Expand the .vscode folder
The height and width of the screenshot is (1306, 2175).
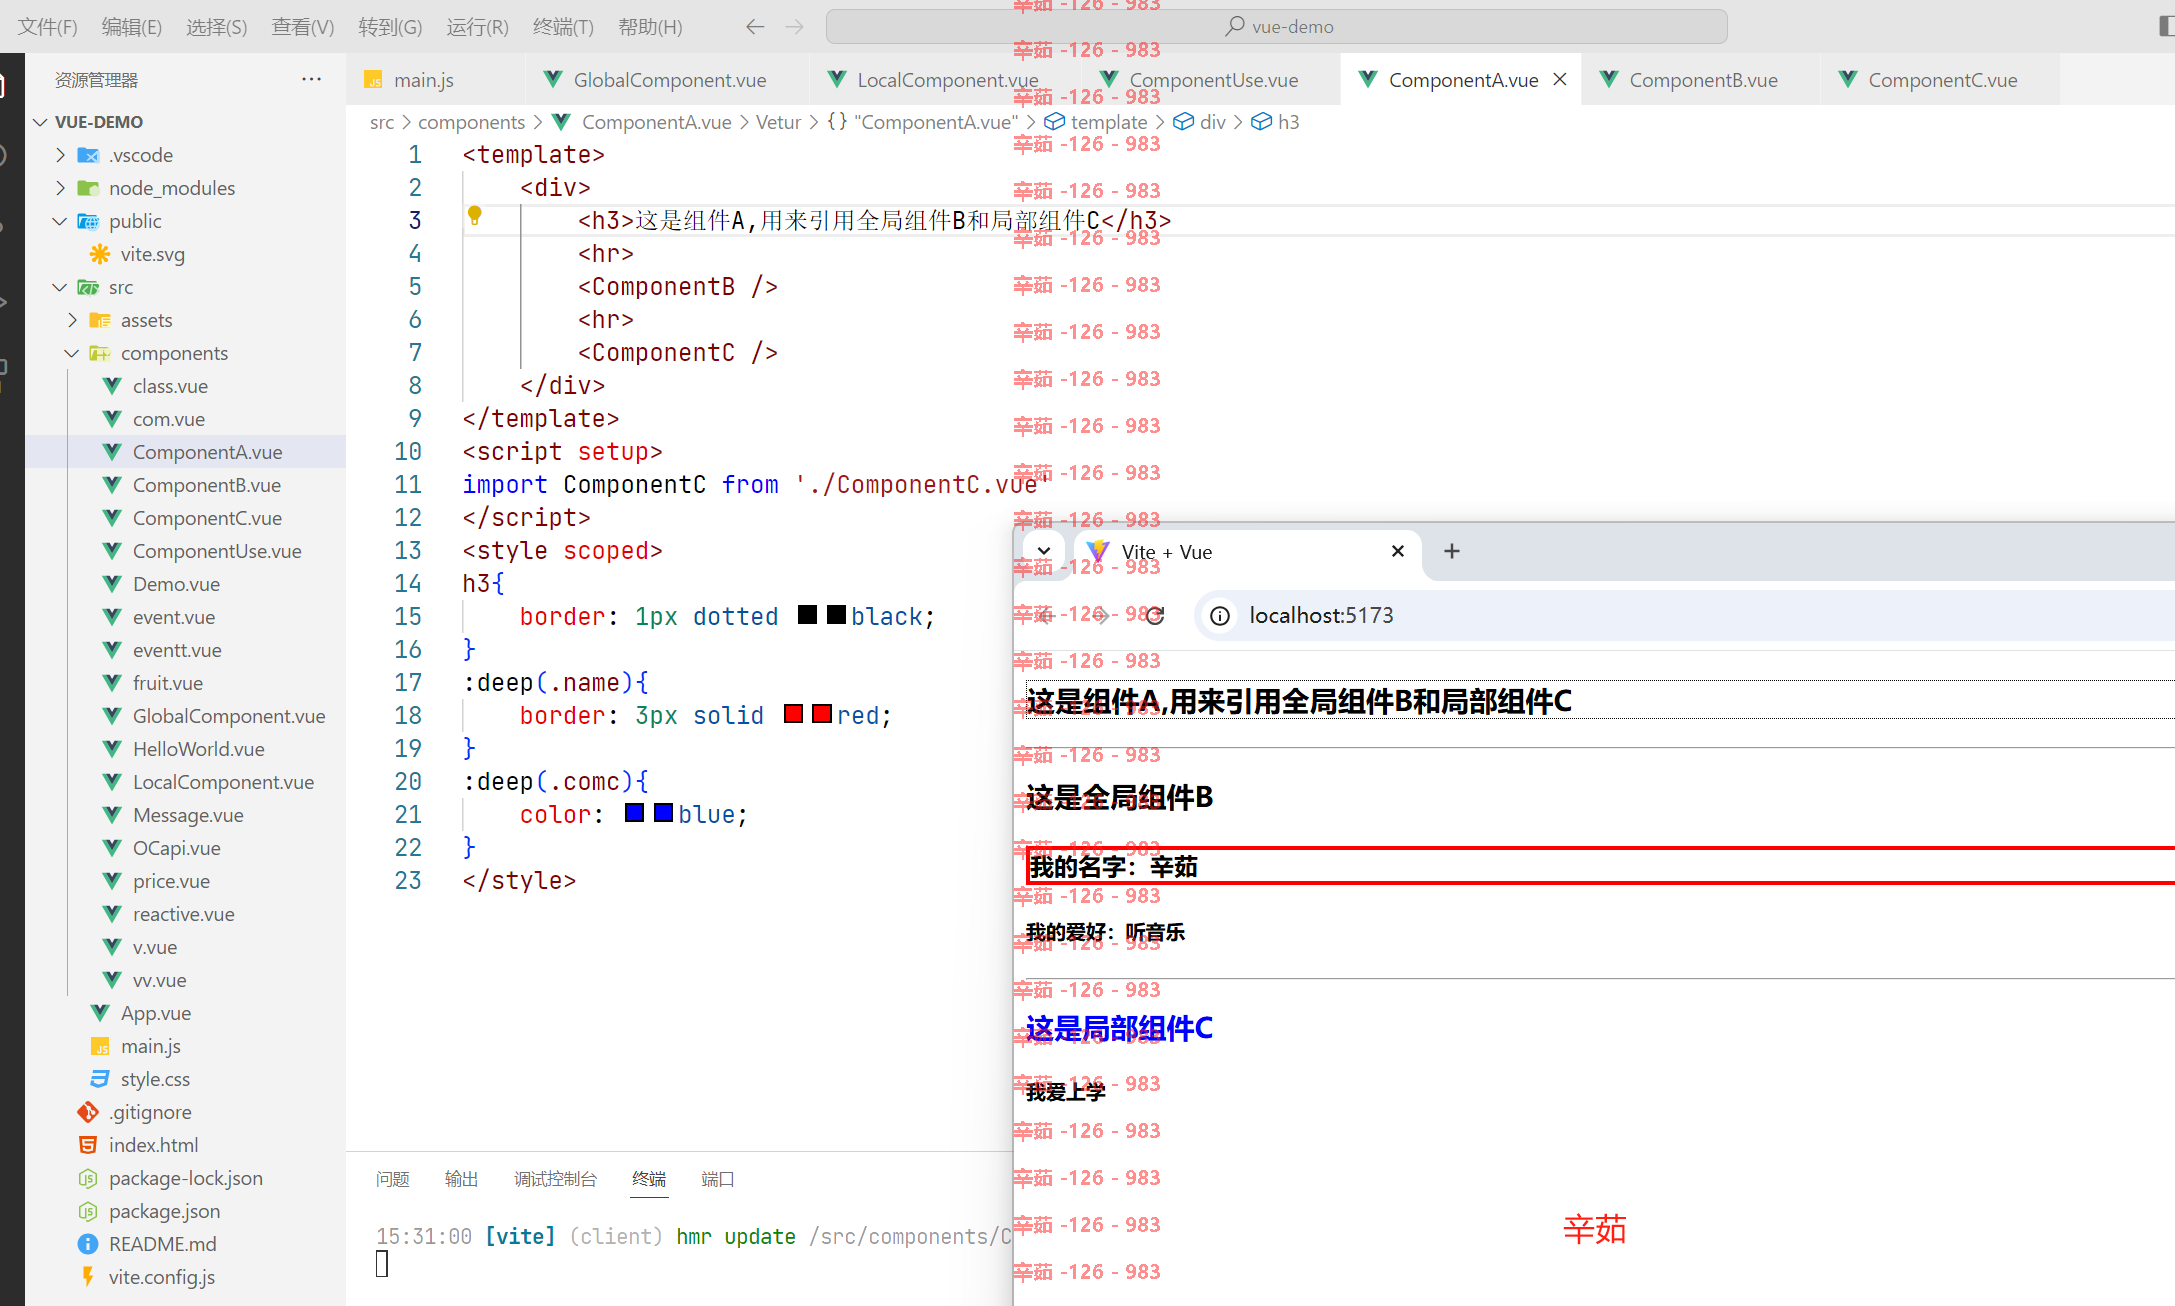[x=60, y=155]
